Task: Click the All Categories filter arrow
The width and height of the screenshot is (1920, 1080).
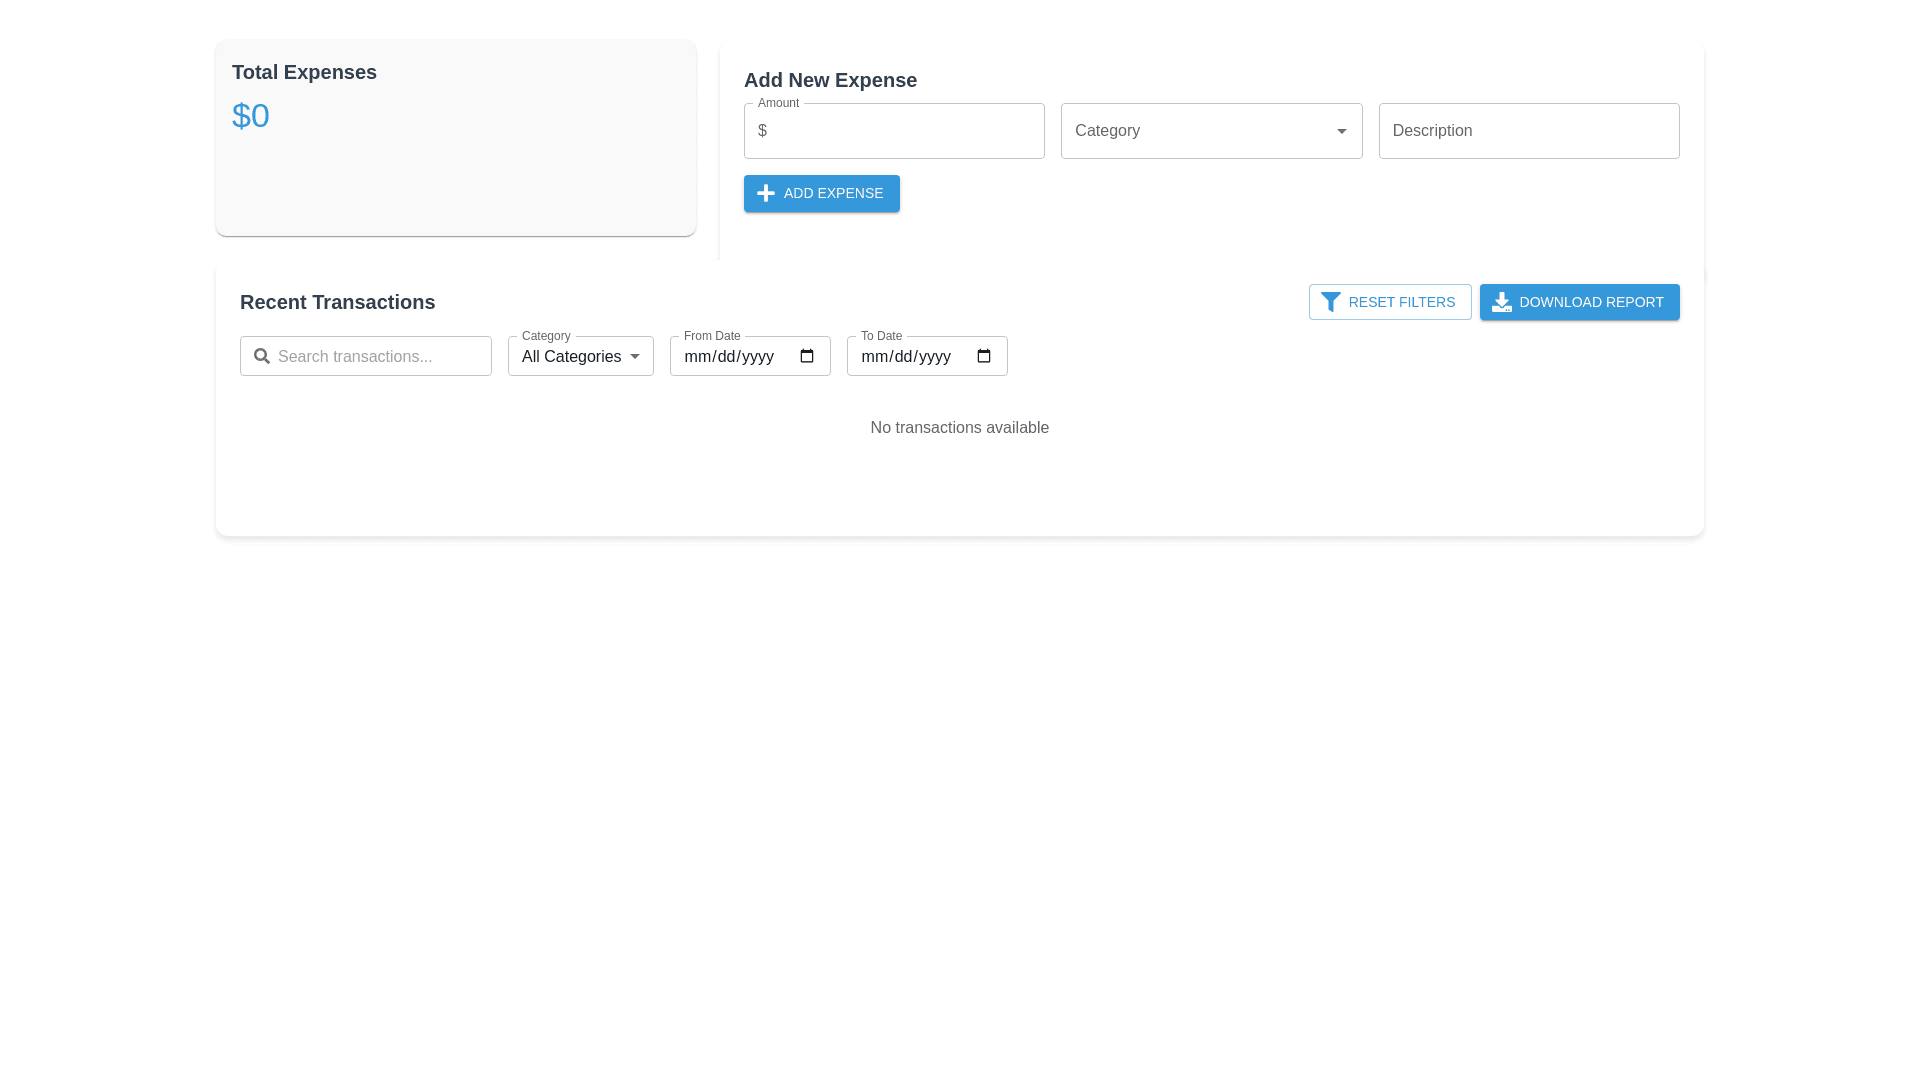Action: tap(635, 357)
